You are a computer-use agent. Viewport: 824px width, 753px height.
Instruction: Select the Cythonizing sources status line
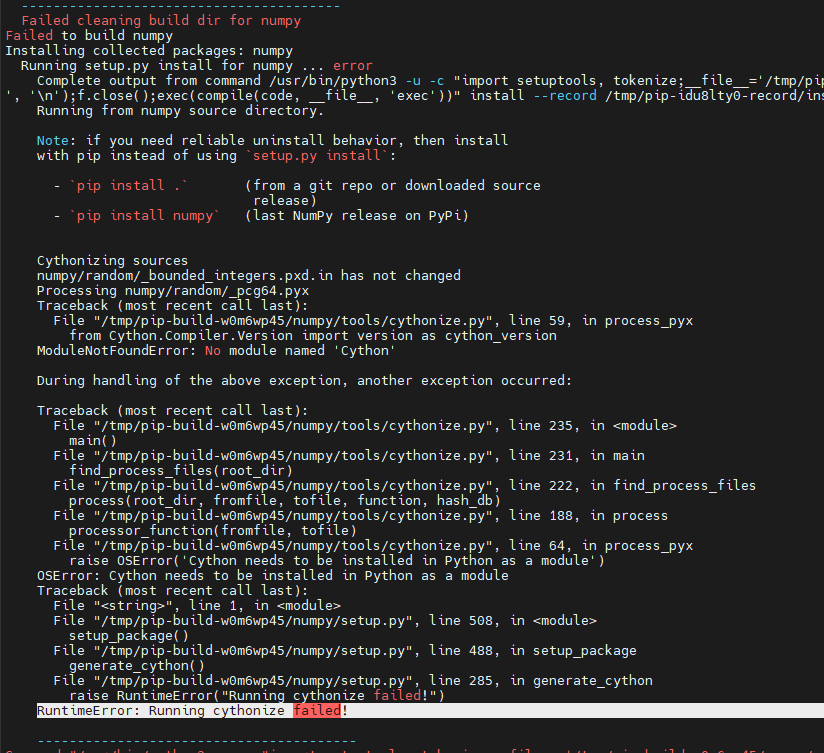pyautogui.click(x=113, y=260)
